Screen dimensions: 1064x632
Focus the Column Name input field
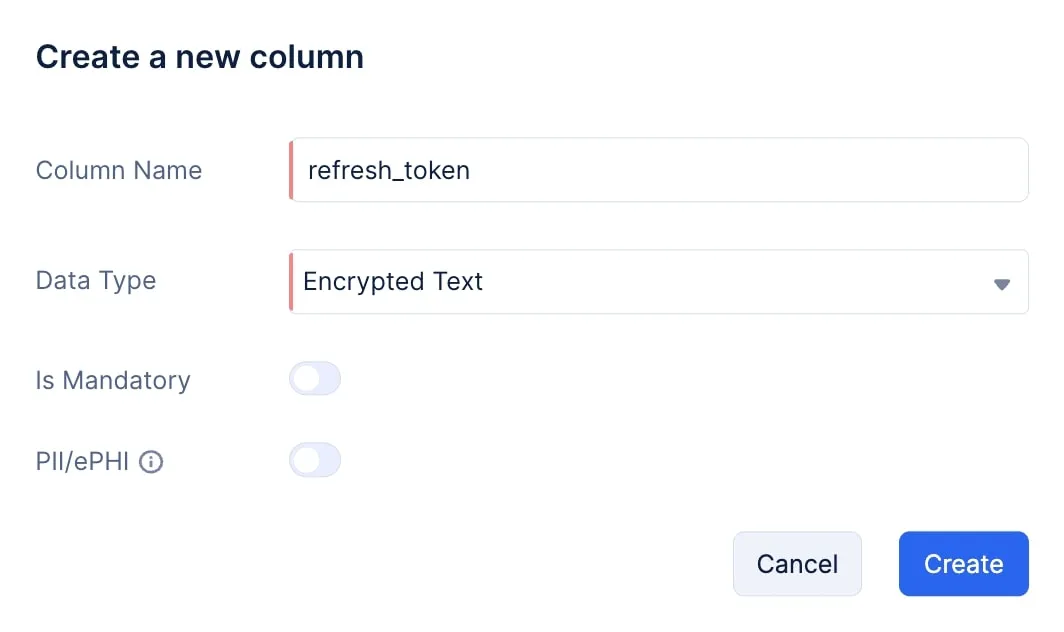coord(658,170)
